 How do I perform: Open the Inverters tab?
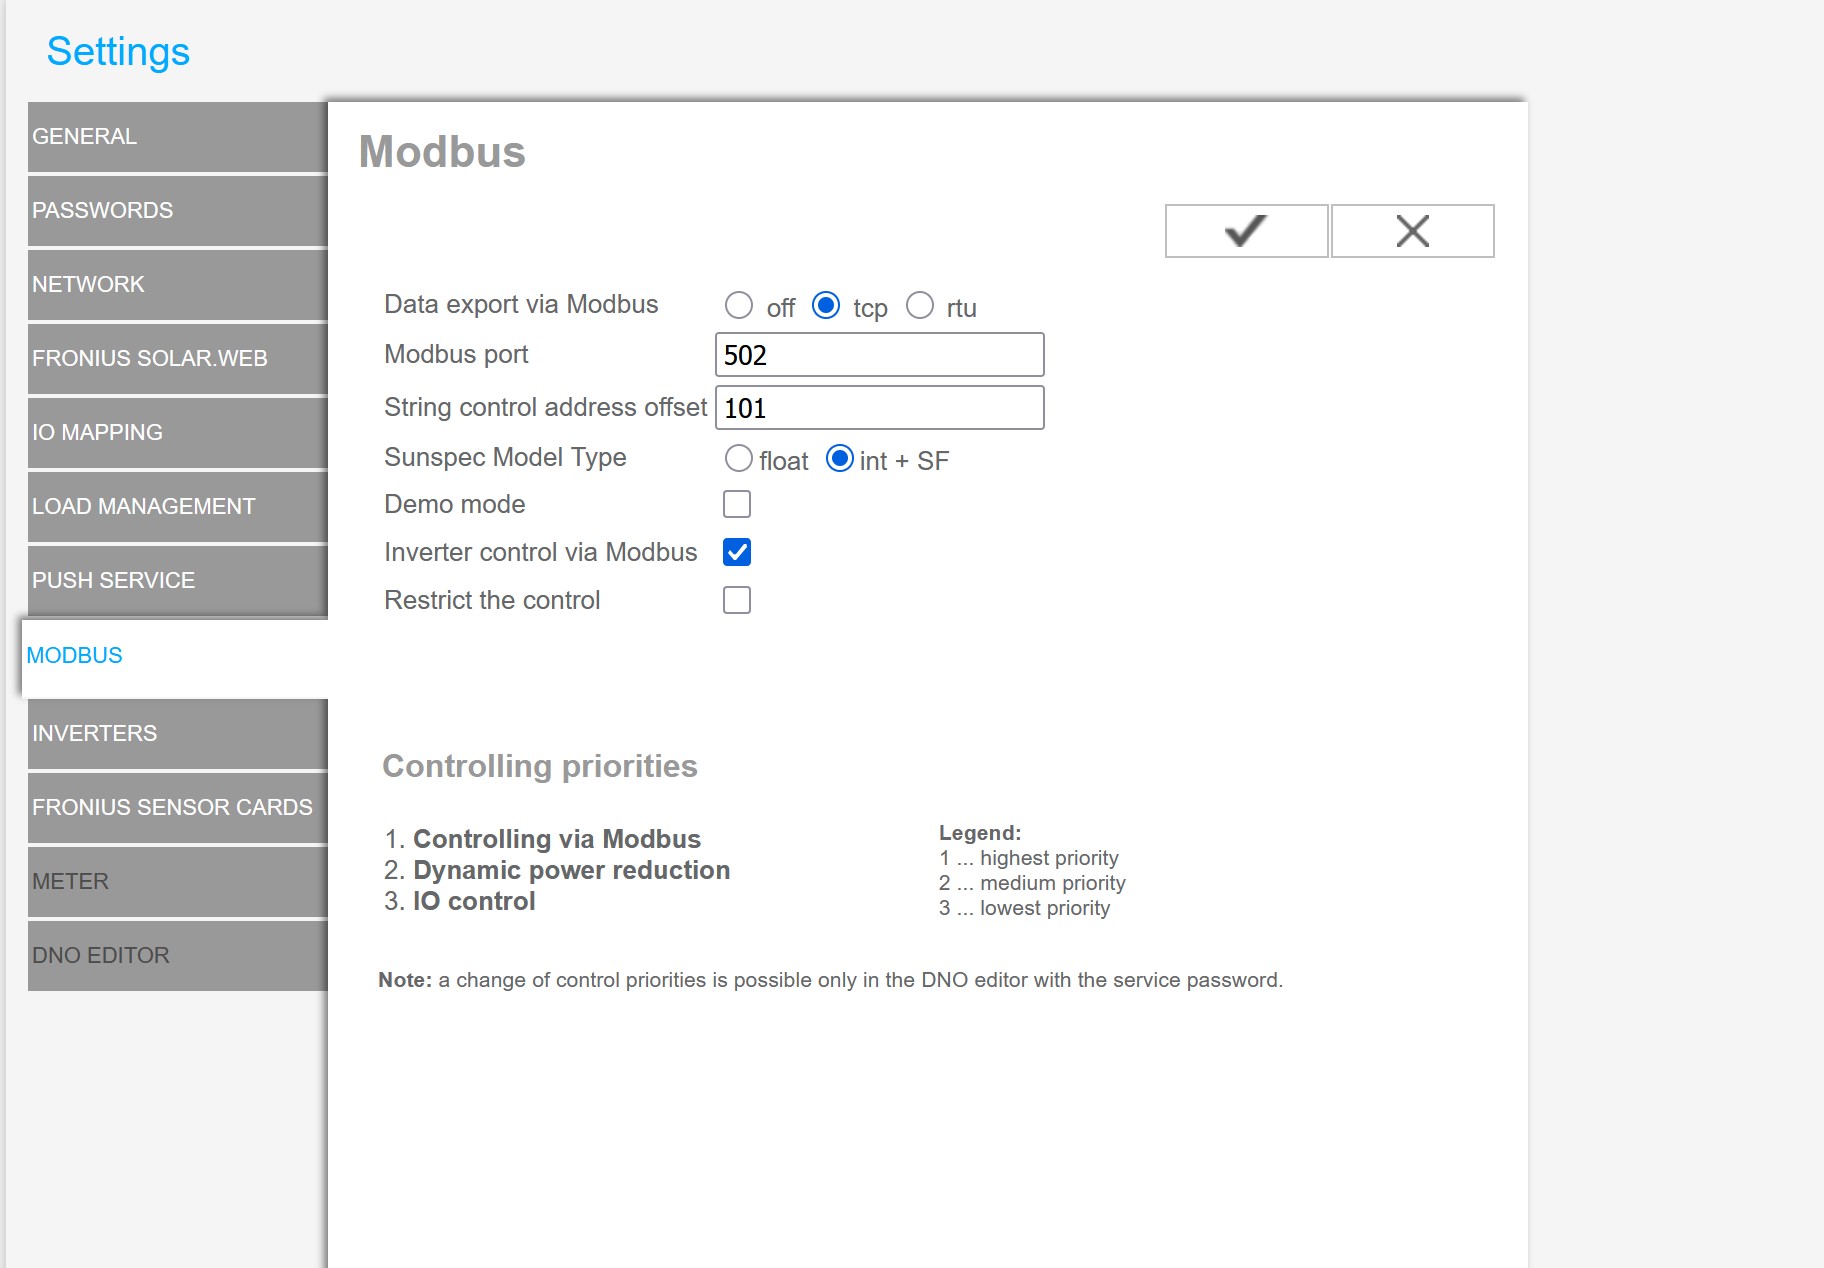point(178,734)
